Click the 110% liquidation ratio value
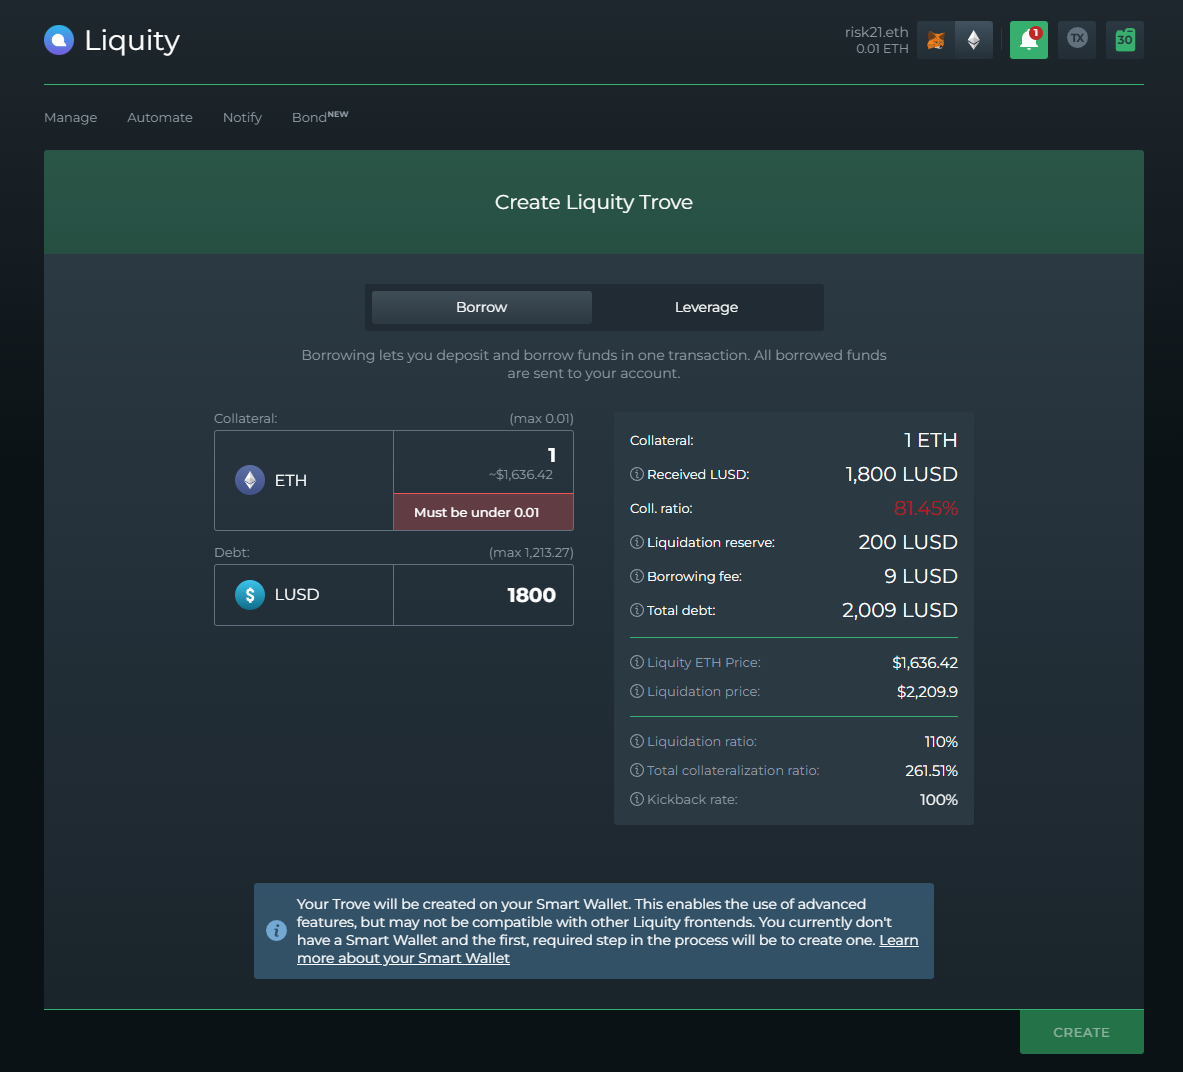This screenshot has height=1072, width=1183. [x=941, y=742]
